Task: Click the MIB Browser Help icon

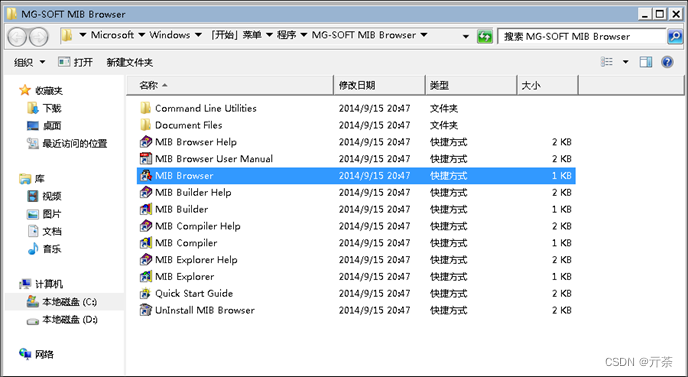Action: click(145, 142)
